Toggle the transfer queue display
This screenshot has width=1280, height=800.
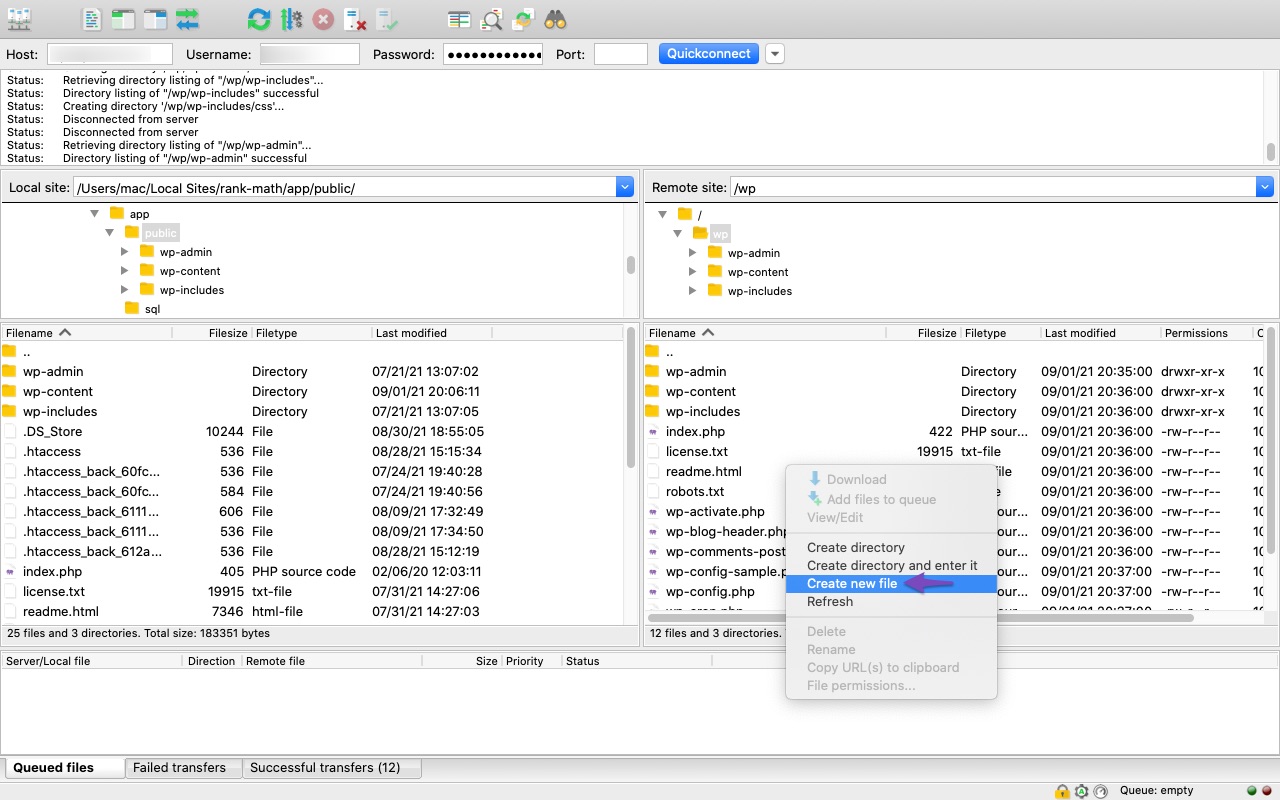pos(187,18)
